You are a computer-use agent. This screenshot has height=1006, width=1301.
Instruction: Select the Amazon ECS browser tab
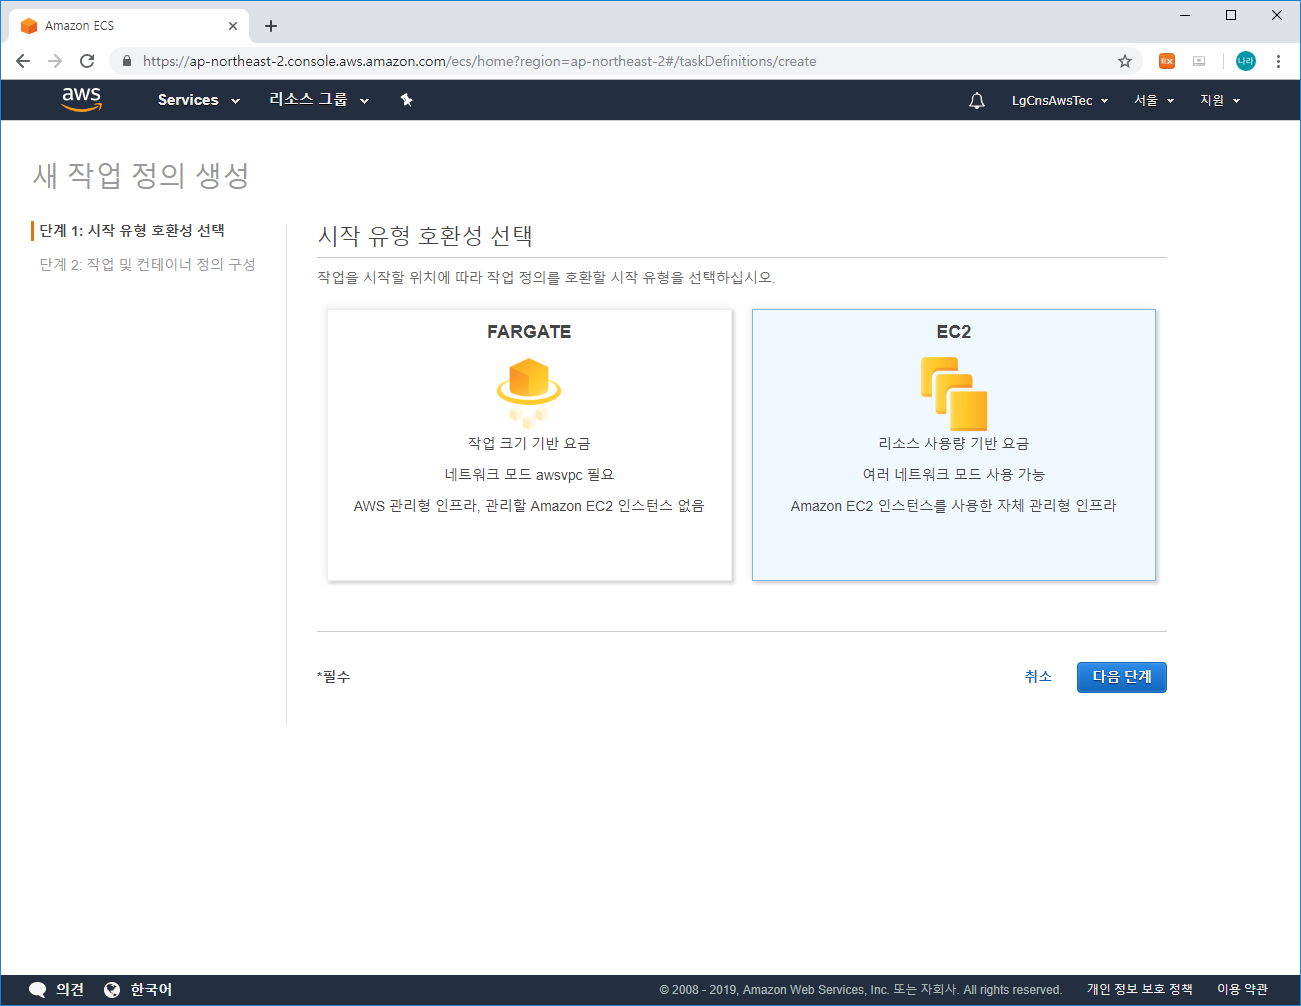pos(130,26)
